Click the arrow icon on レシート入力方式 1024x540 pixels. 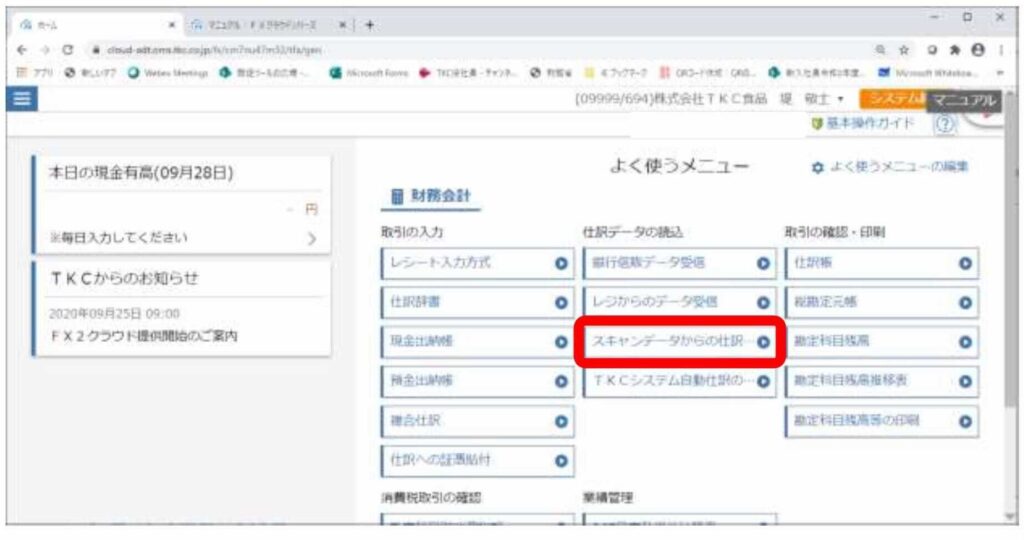561,263
